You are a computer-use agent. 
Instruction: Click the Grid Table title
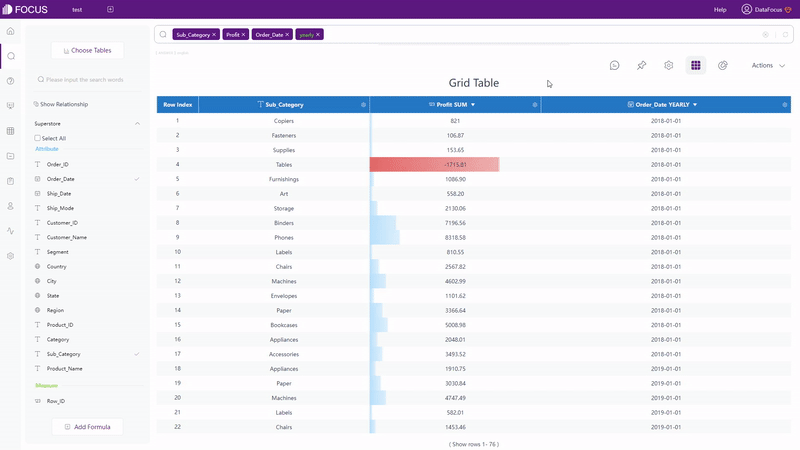(473, 83)
